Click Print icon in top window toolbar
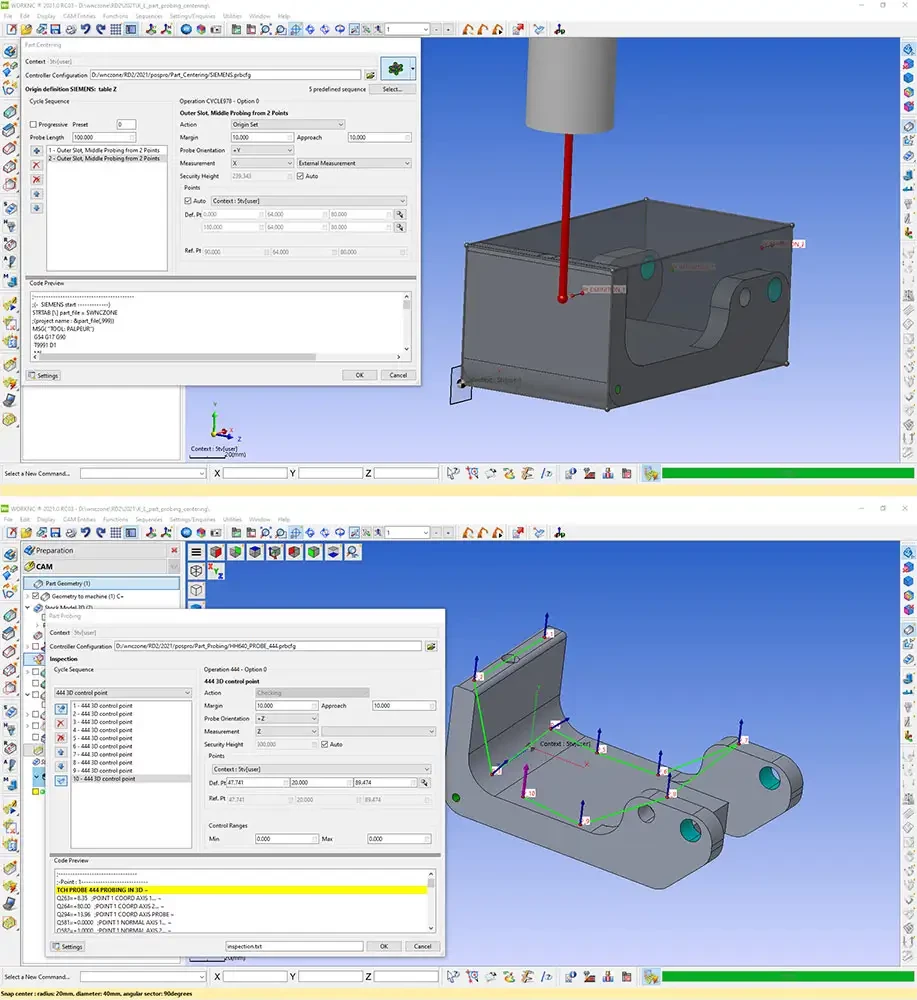Screen dimensions: 917x1000 pos(71,29)
